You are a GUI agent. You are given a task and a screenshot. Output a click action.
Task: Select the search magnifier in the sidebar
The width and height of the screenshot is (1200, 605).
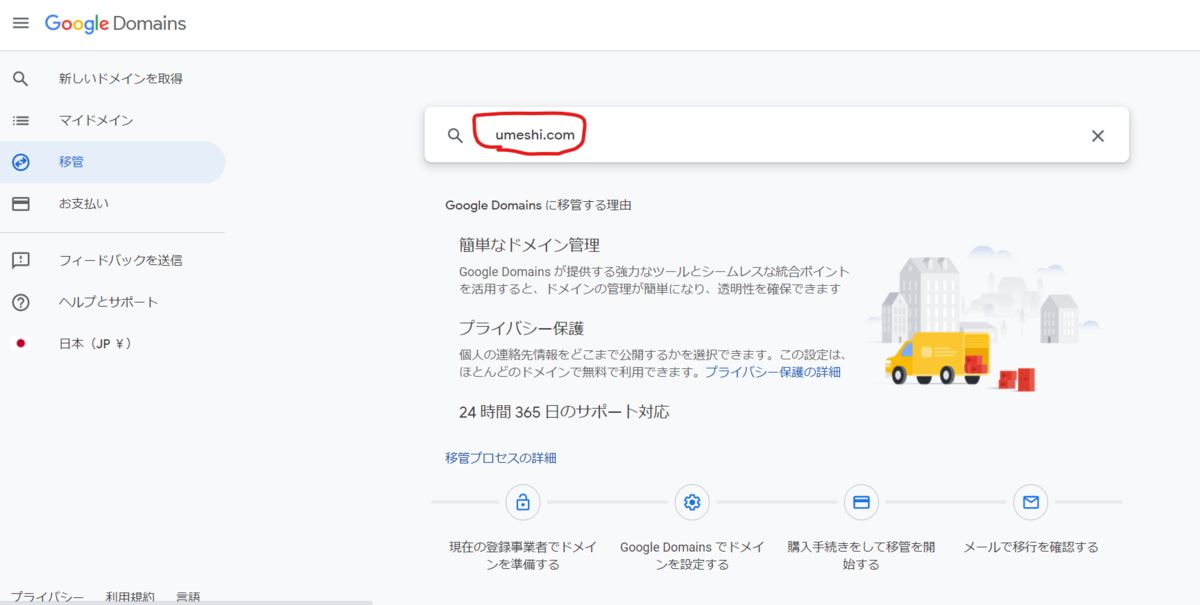click(x=21, y=78)
